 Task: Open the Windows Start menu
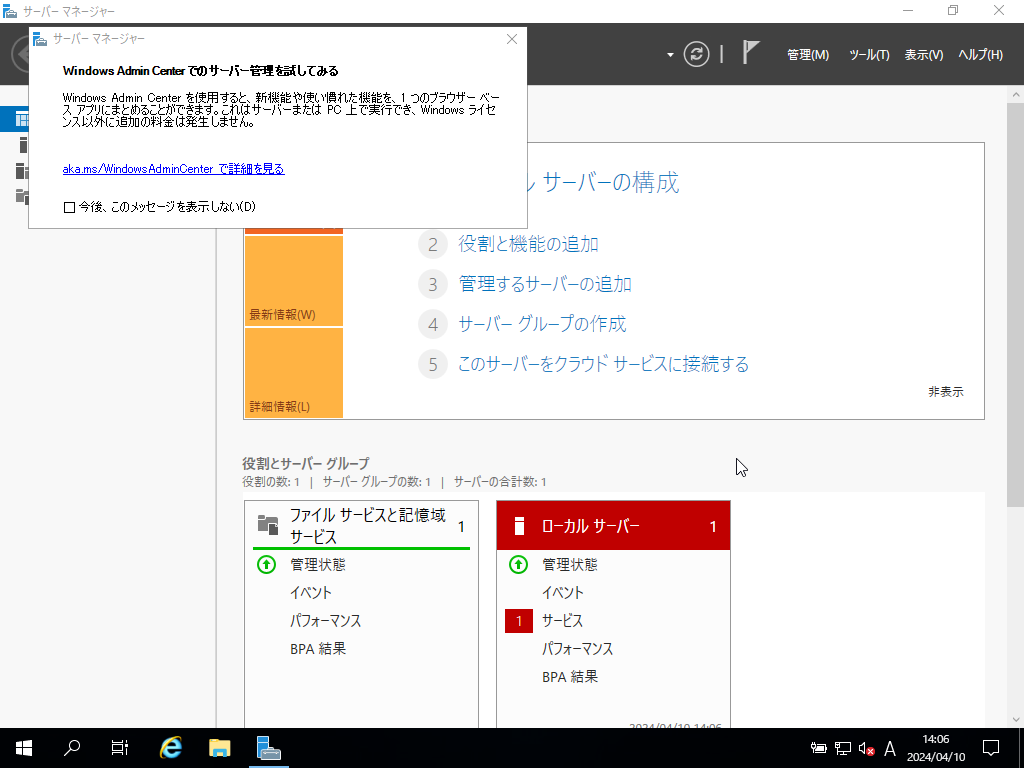point(24,748)
